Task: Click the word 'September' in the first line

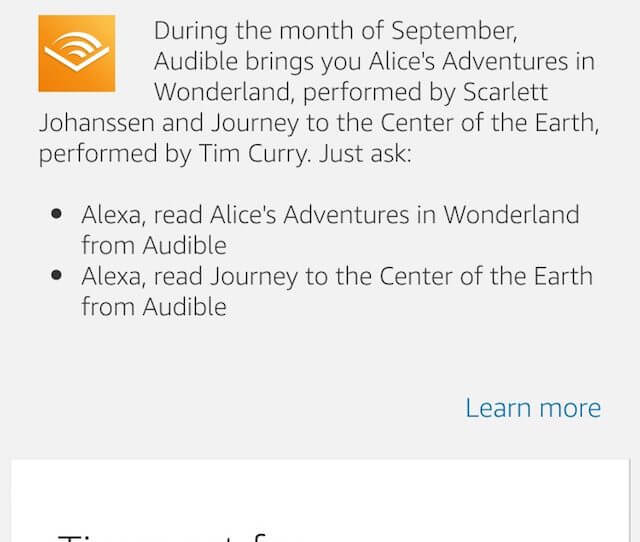Action: 454,31
